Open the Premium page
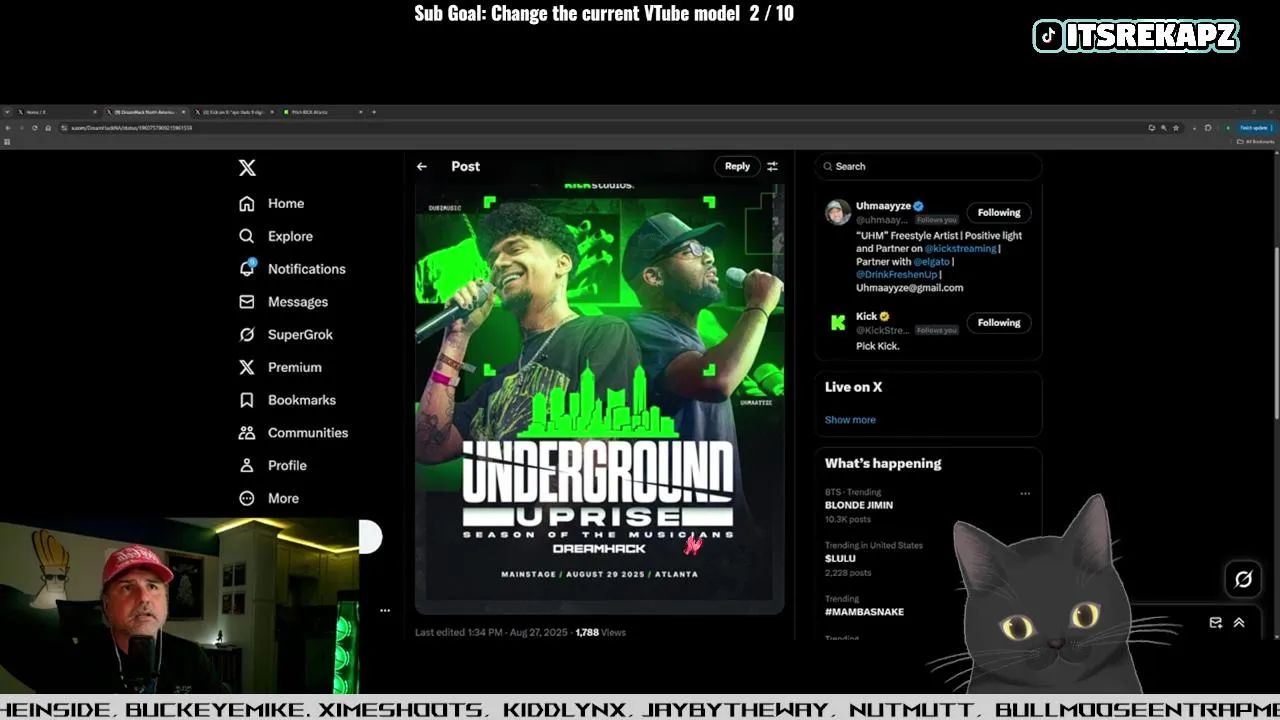This screenshot has height=720, width=1280. (x=280, y=367)
